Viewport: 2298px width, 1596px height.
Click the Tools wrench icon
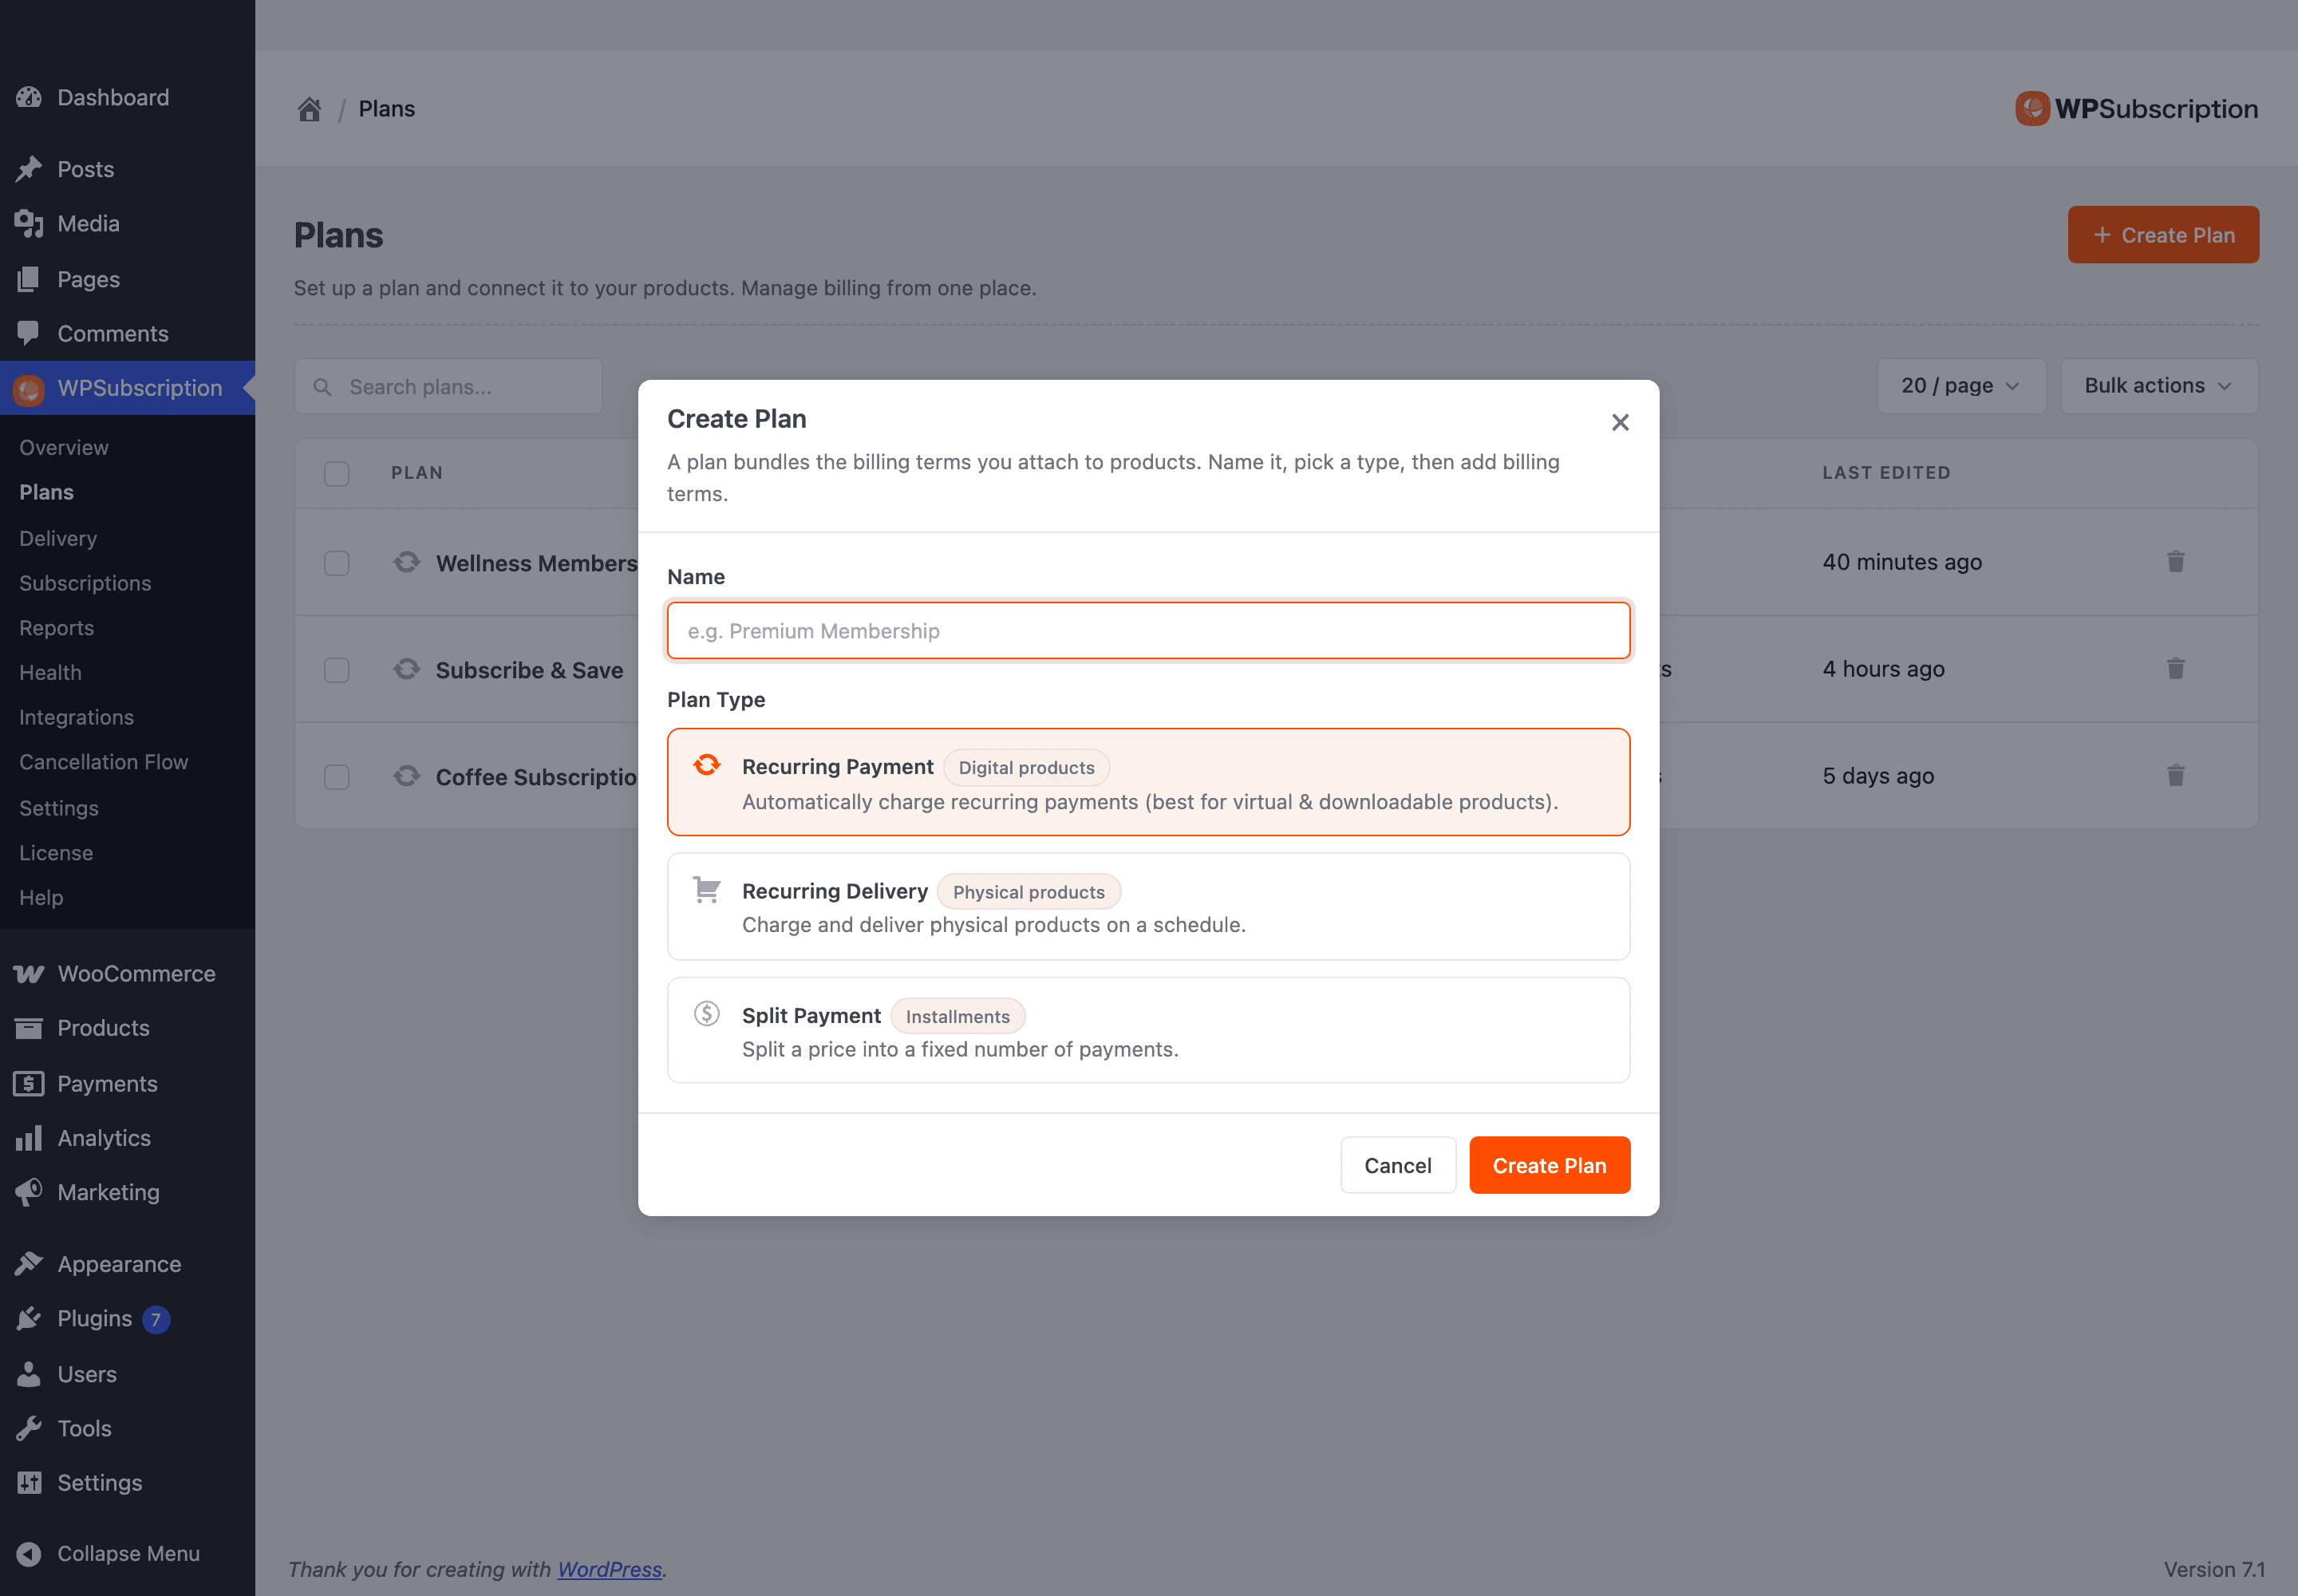[29, 1428]
